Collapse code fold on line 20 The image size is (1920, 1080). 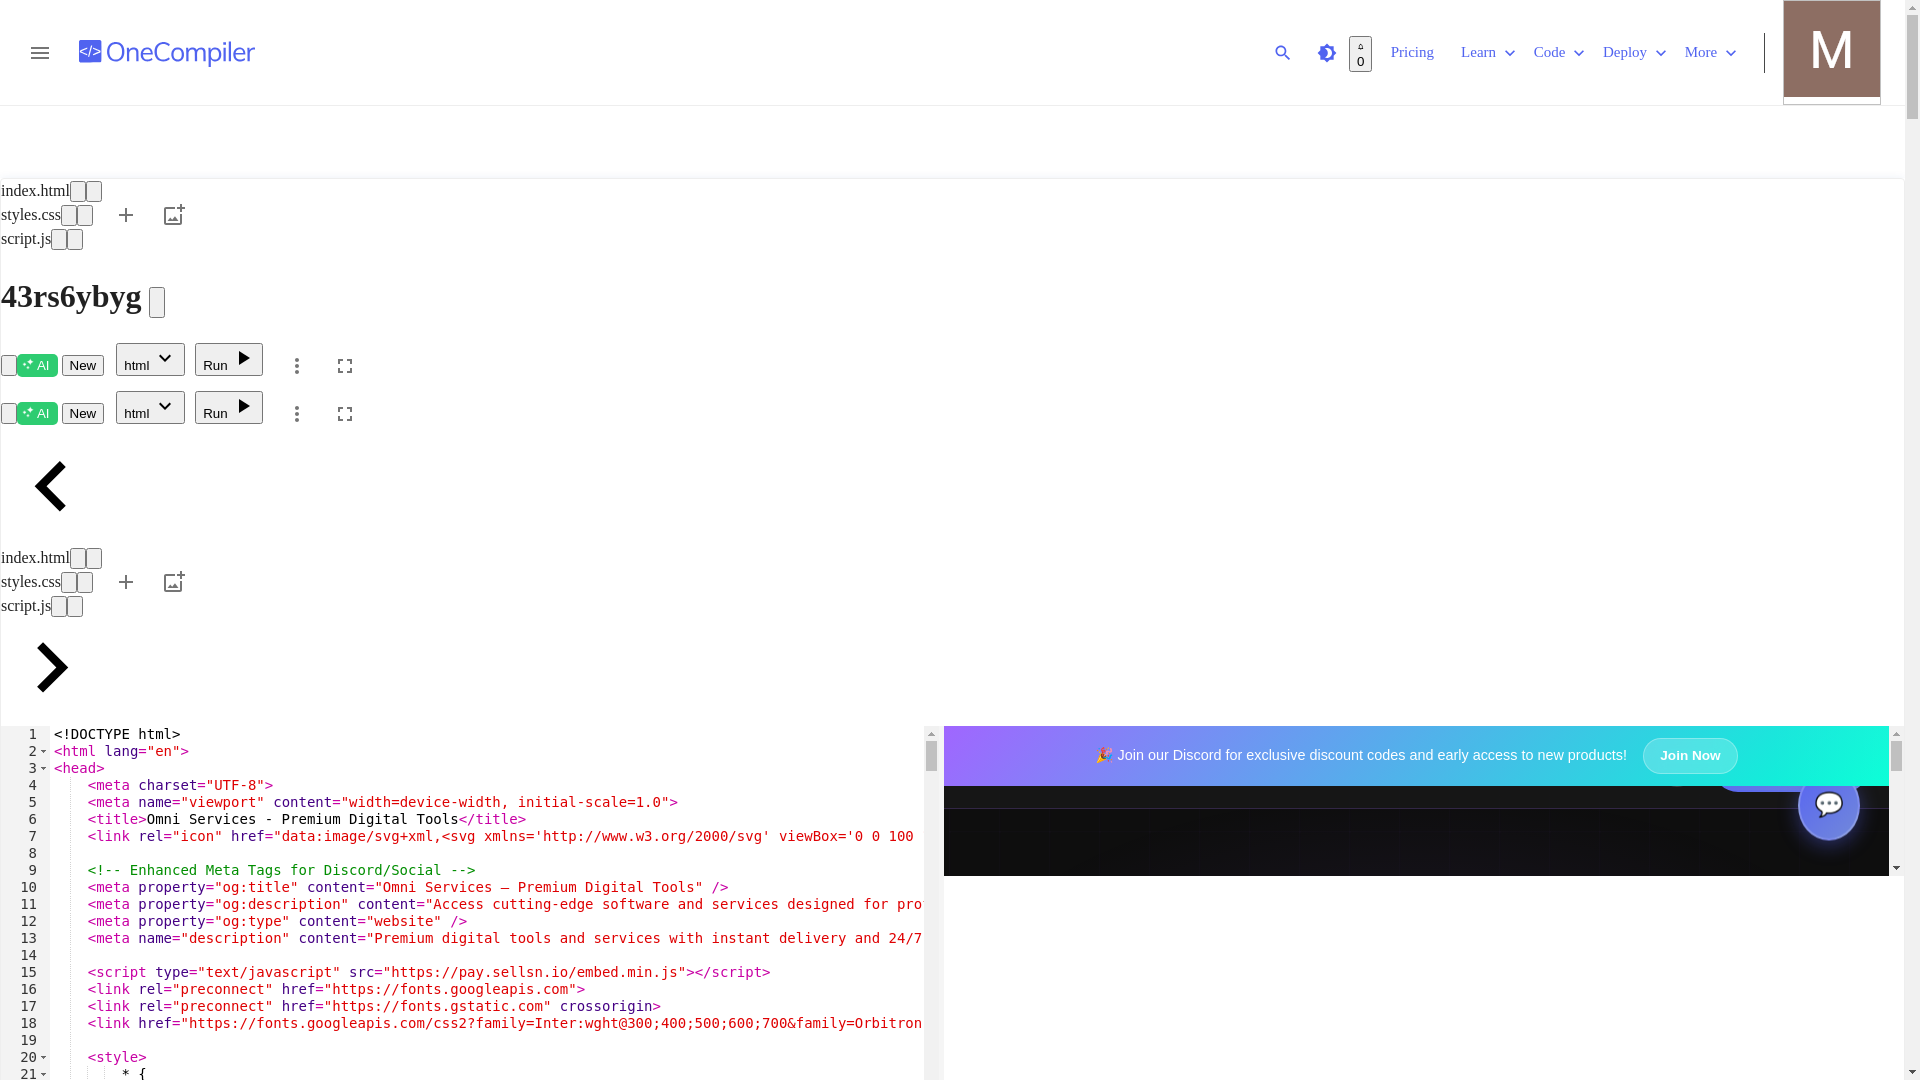[44, 1058]
